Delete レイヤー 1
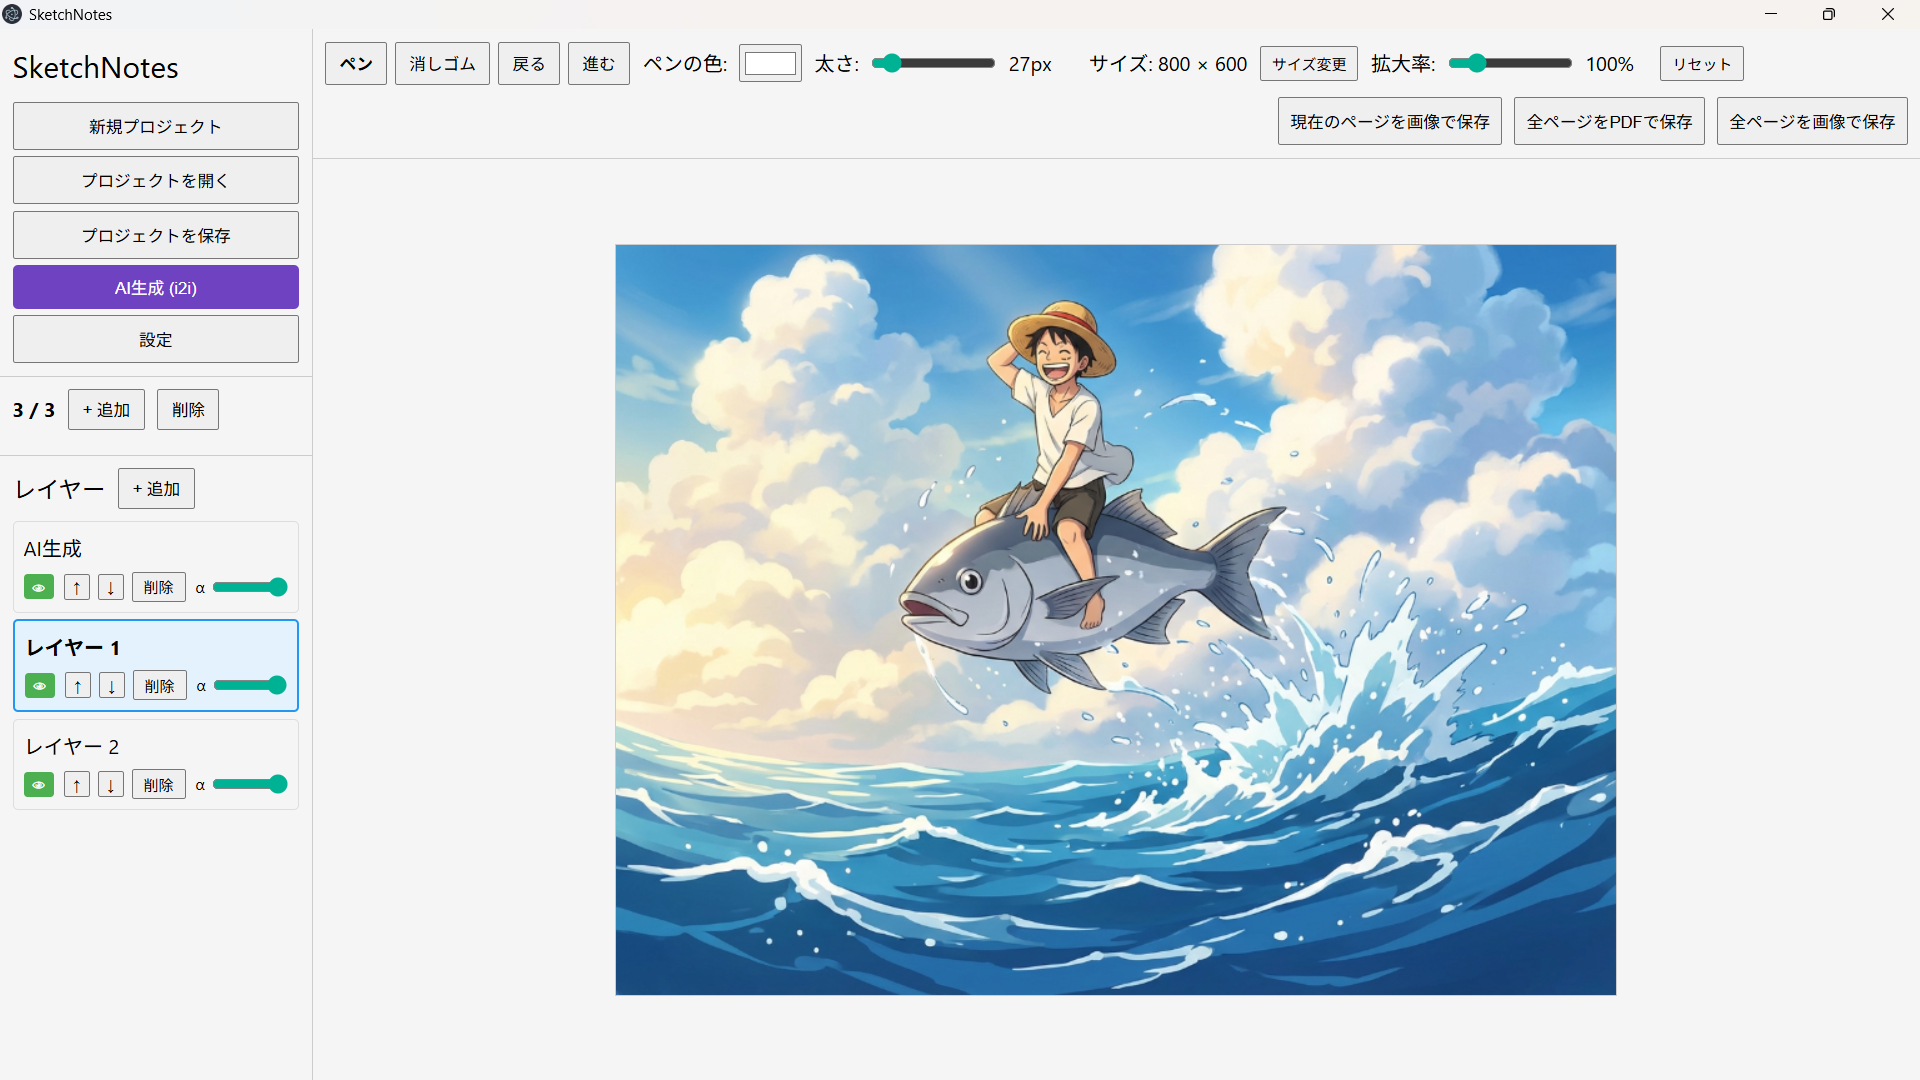The image size is (1920, 1080). tap(160, 685)
